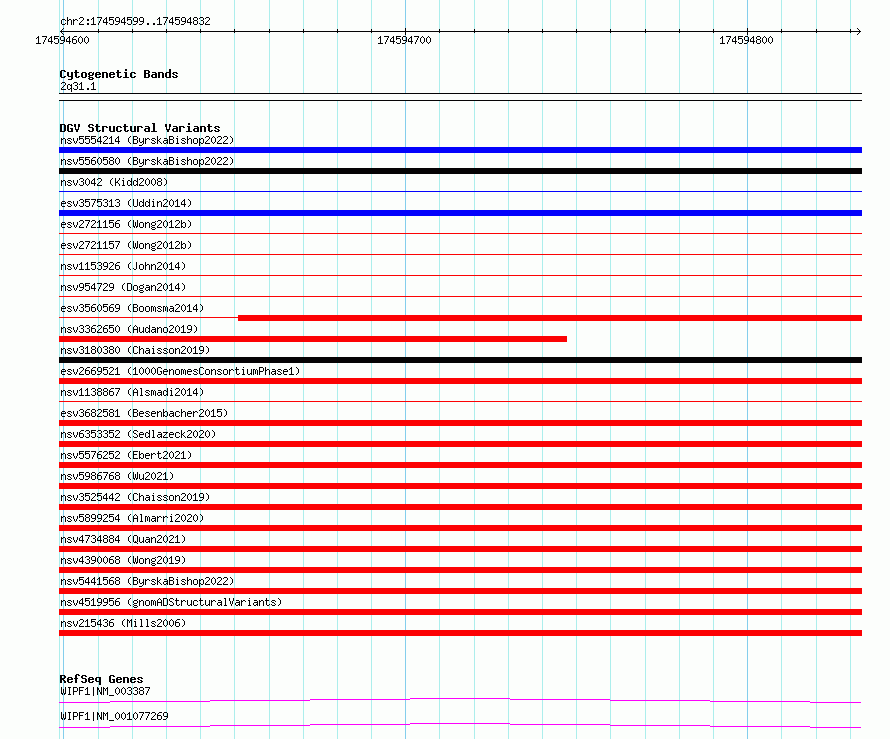Viewport: 890px width, 739px height.
Task: Open variant nsv3525442 (Chaisson2019)
Action: (135, 497)
